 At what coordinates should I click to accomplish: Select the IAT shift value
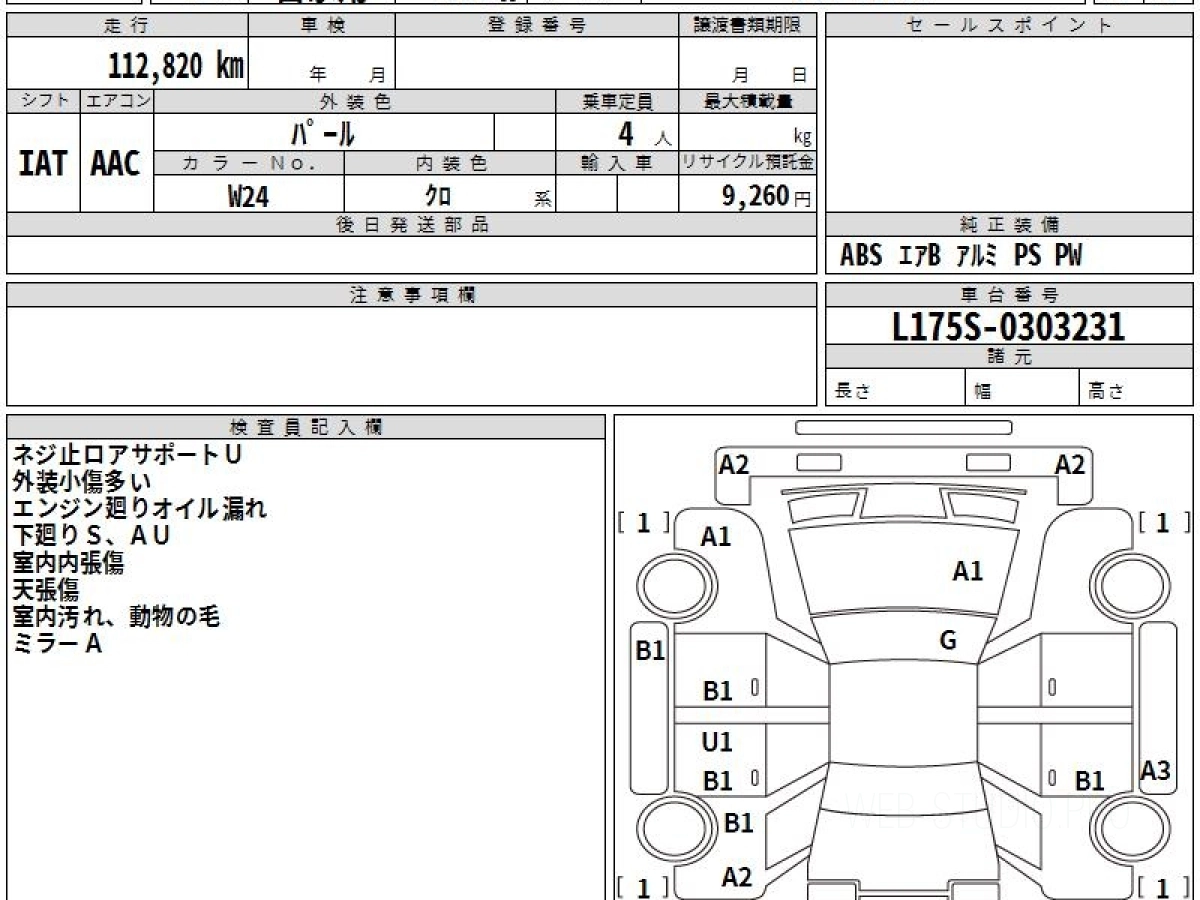[43, 163]
